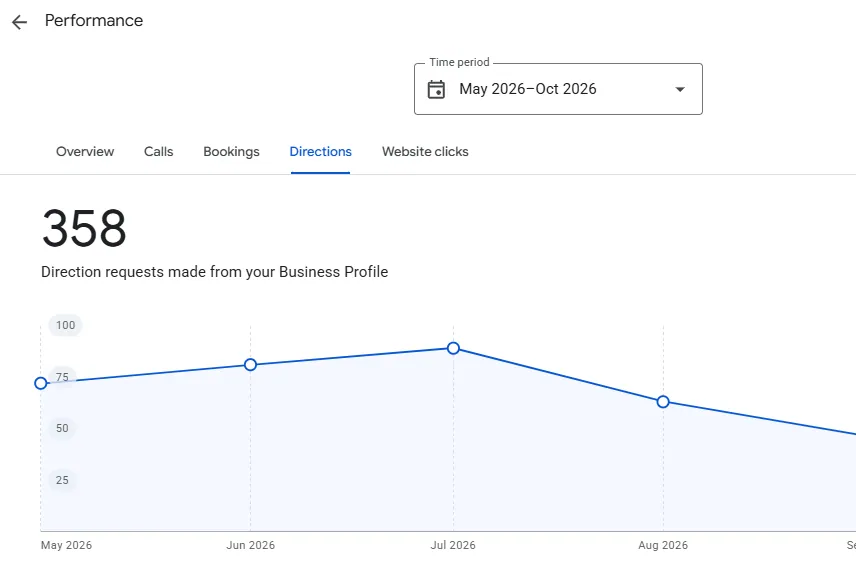Screen dimensions: 856x566
Task: Go back using the Performance arrow
Action: tap(20, 22)
